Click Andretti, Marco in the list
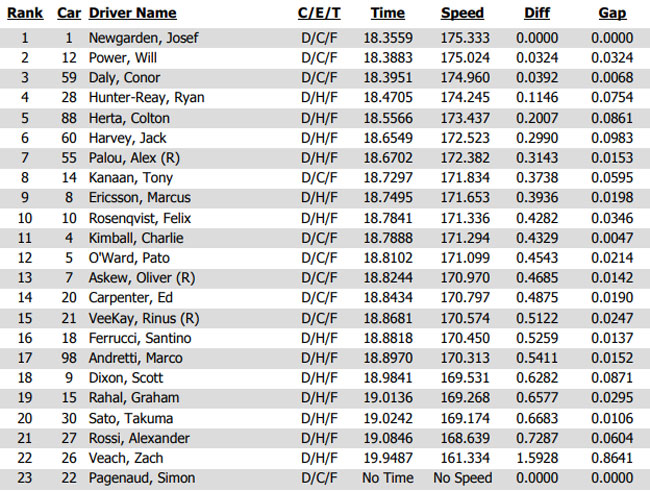This screenshot has height=491, width=650. [x=136, y=358]
